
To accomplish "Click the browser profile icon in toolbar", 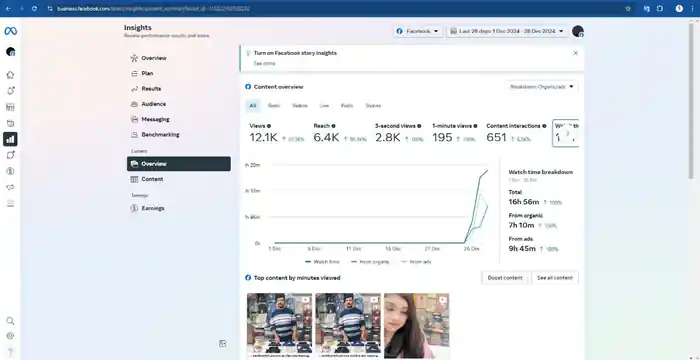I will tap(679, 8).
